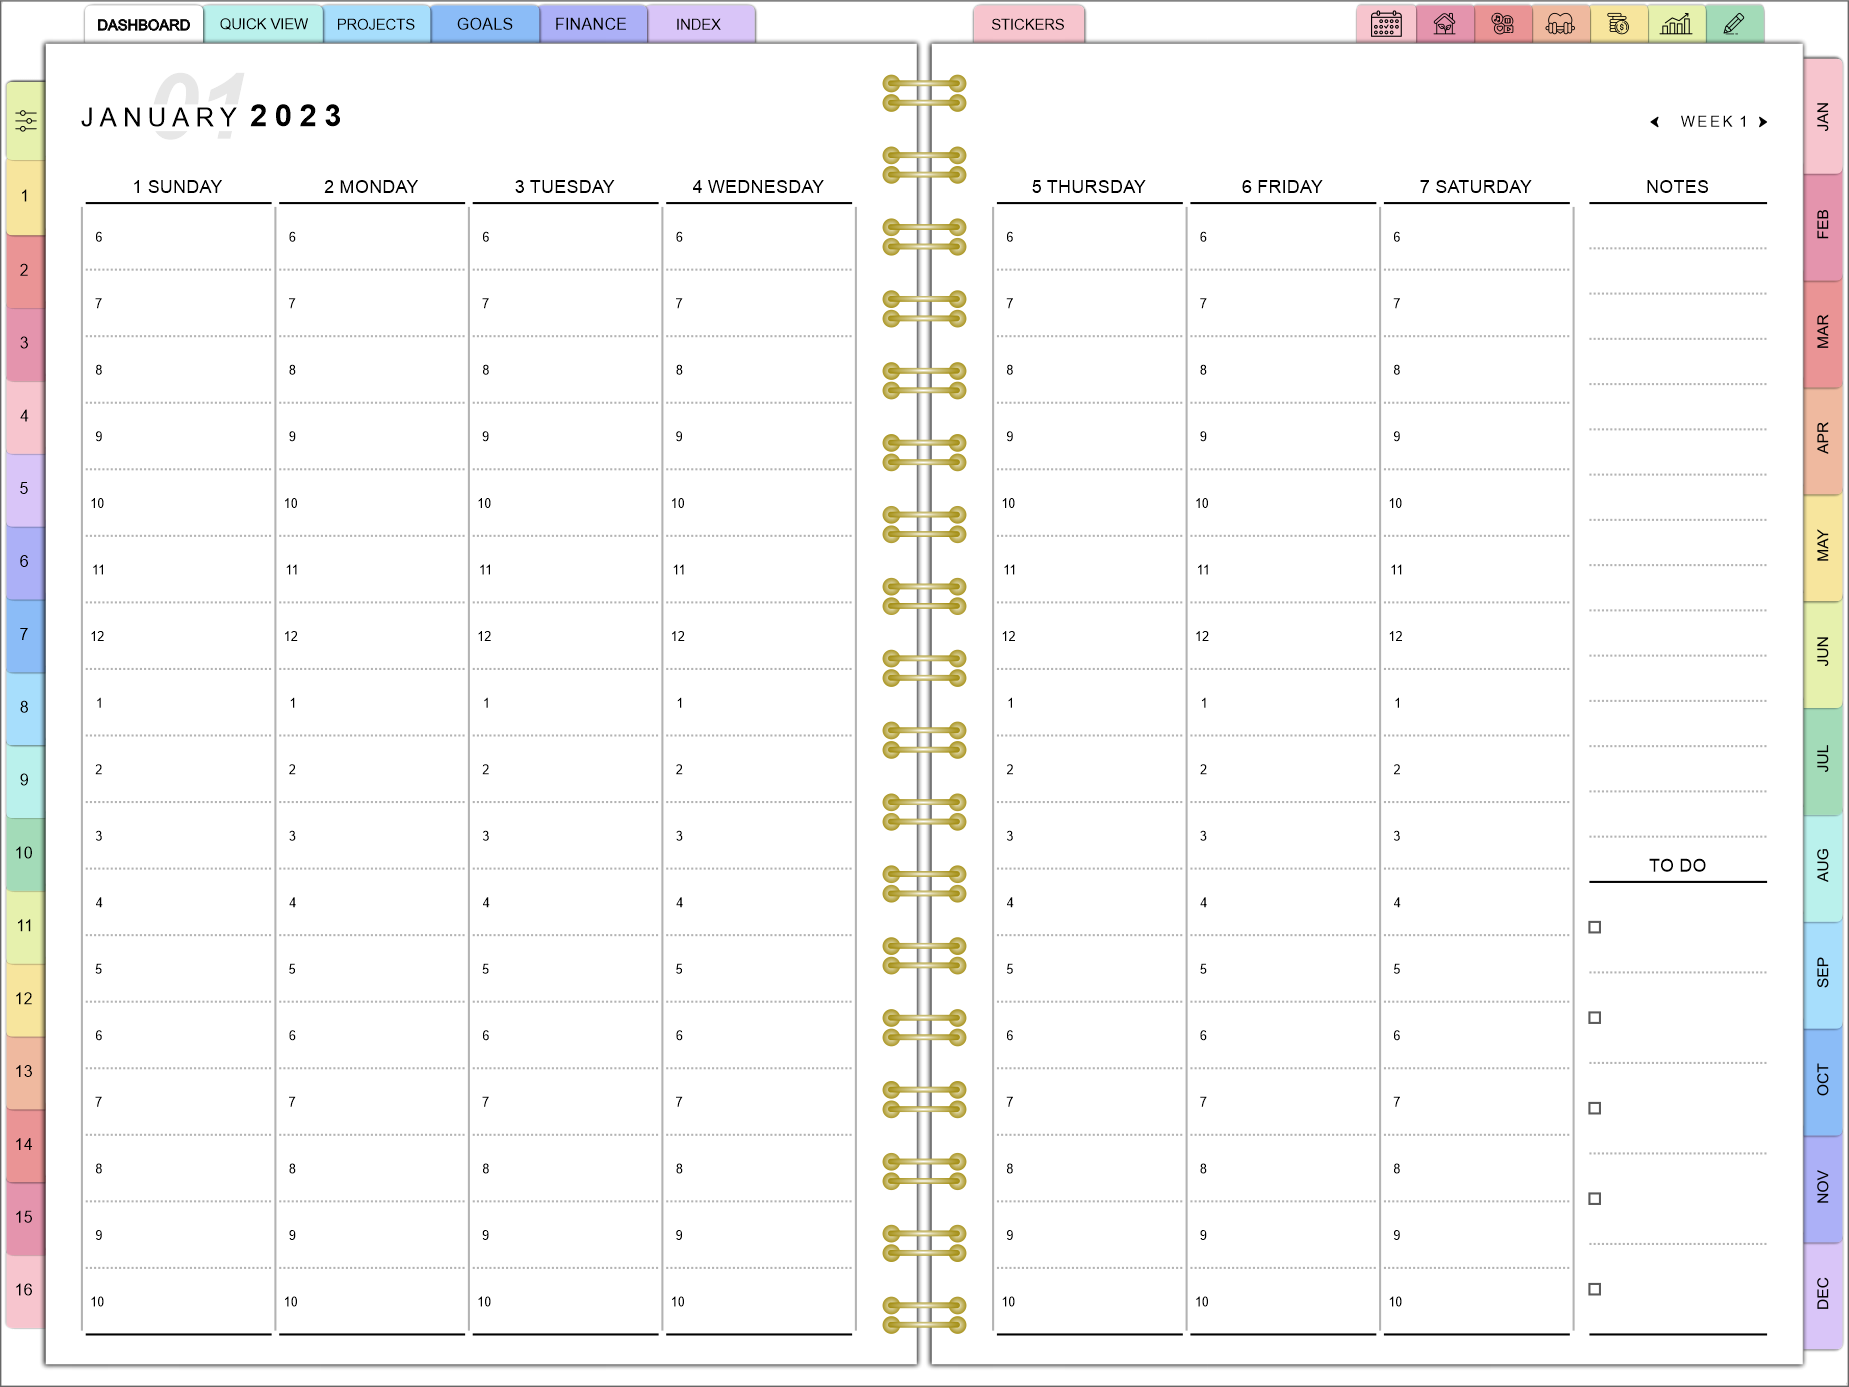Check the last To Do checkbox
The height and width of the screenshot is (1387, 1849).
1595,1289
